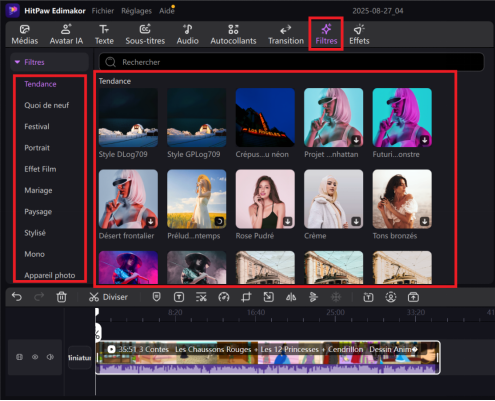Undo the last action
Viewport: 495px width, 401px height.
(17, 297)
